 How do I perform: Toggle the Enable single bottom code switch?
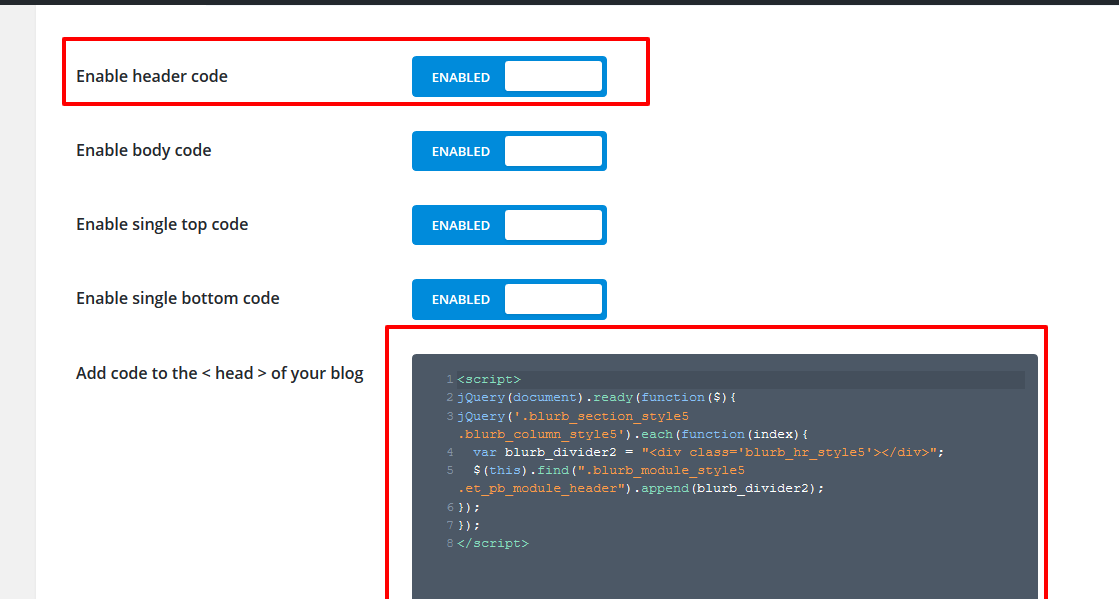tap(509, 299)
